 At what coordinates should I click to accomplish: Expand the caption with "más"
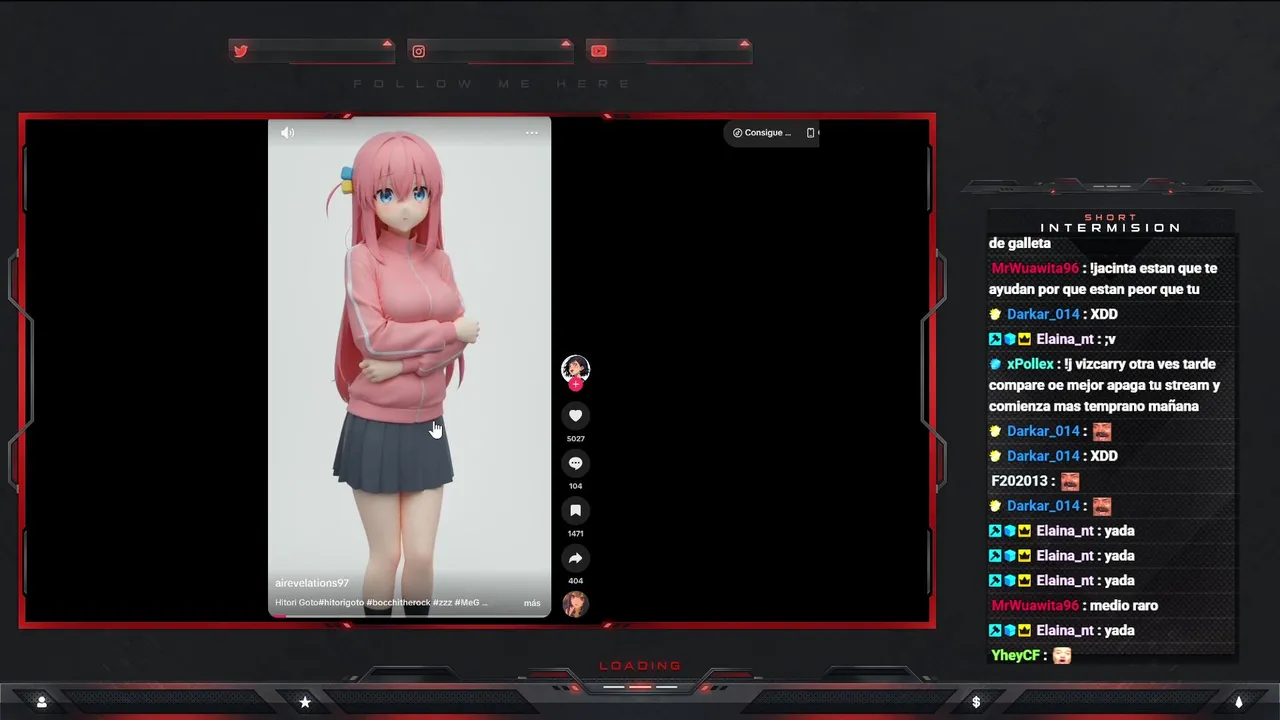(532, 603)
